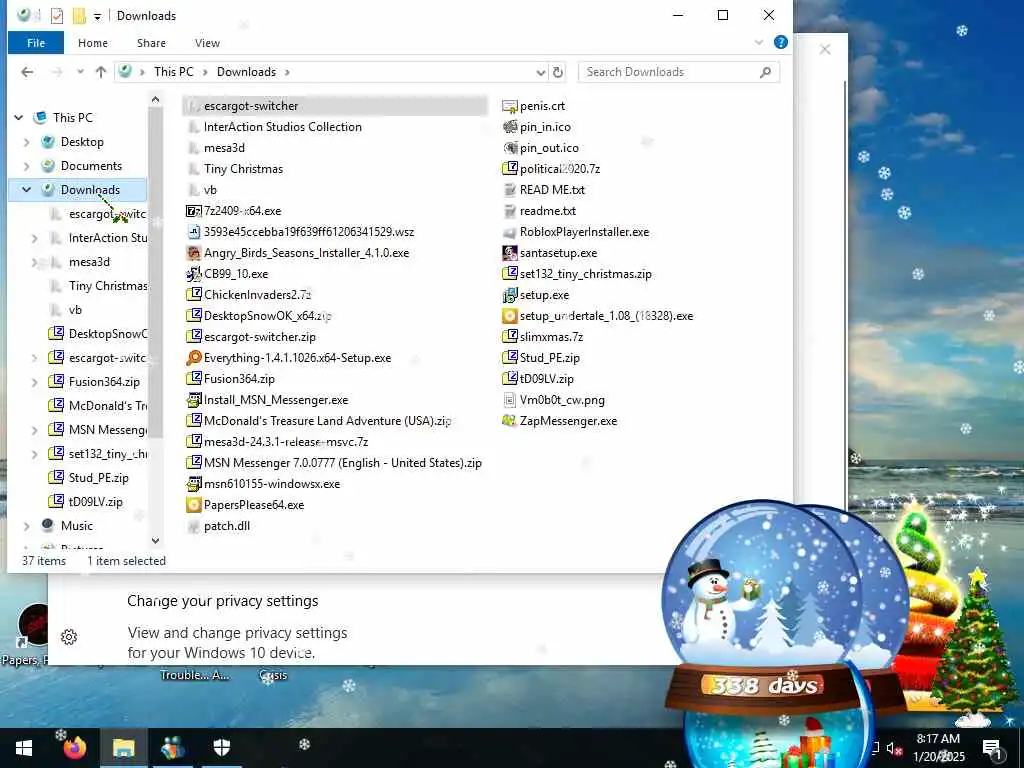Click Downloads in the address breadcrumb
This screenshot has width=1024, height=768.
point(246,72)
